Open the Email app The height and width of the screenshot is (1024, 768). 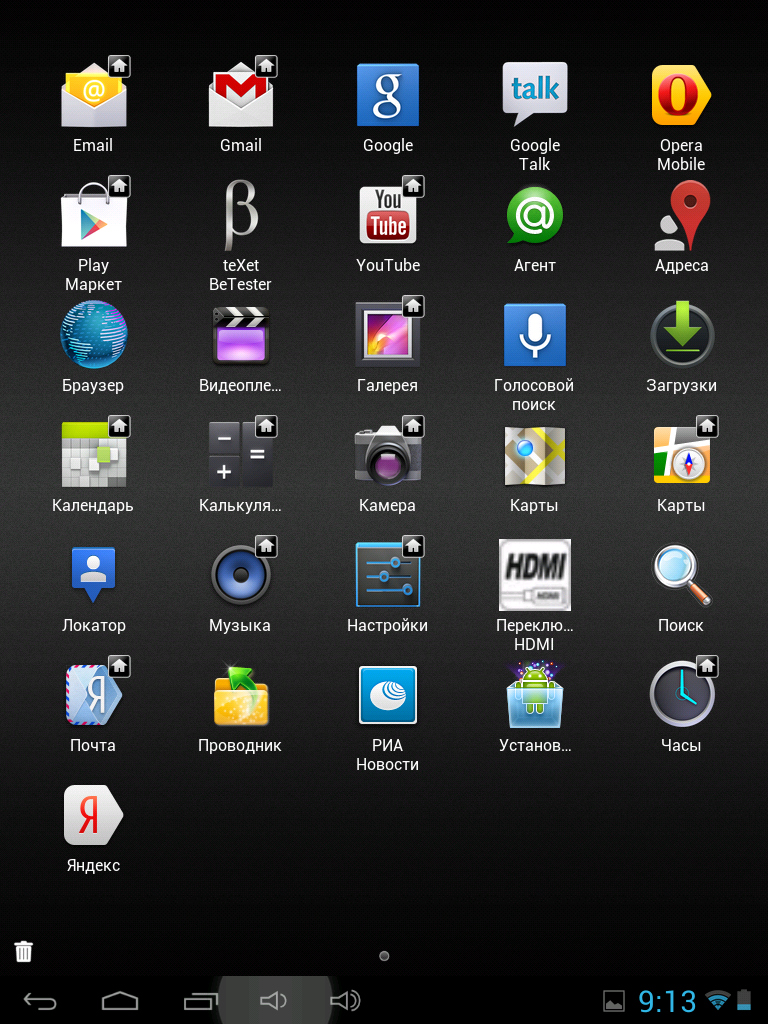(93, 94)
